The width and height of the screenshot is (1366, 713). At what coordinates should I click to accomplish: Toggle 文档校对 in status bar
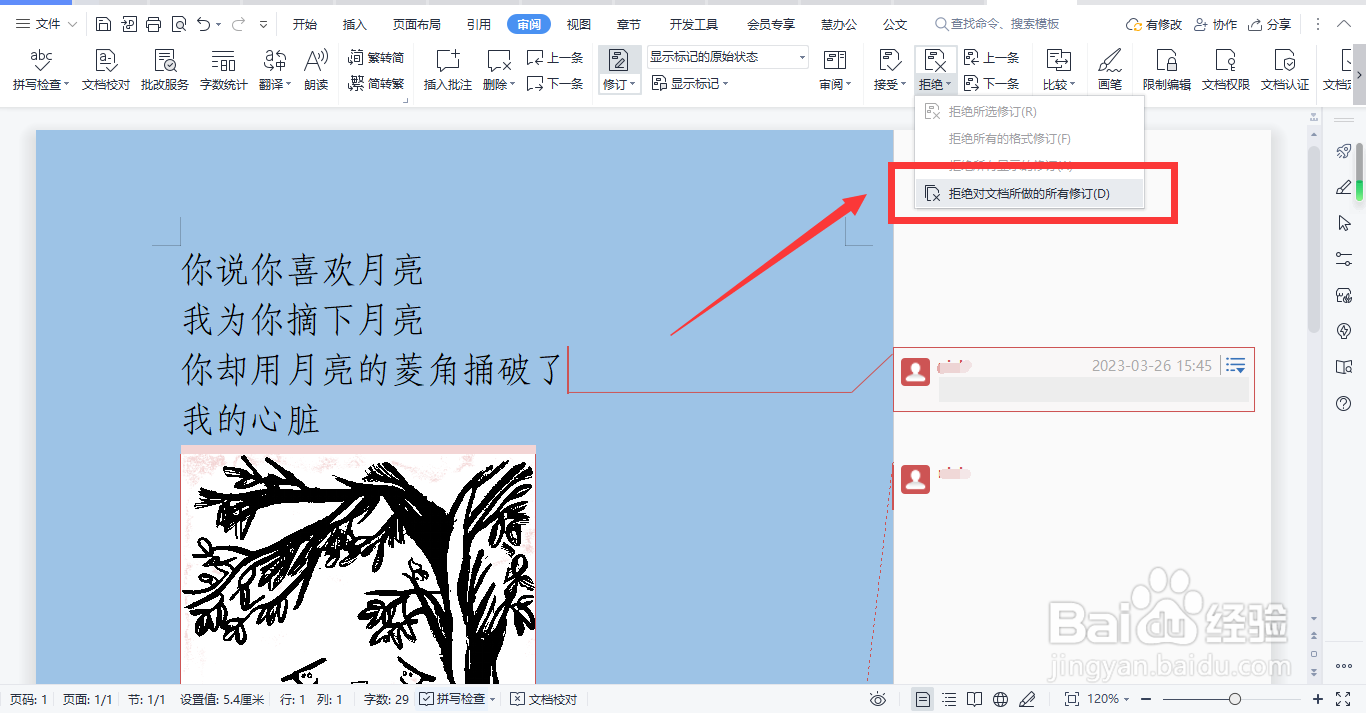[x=544, y=699]
